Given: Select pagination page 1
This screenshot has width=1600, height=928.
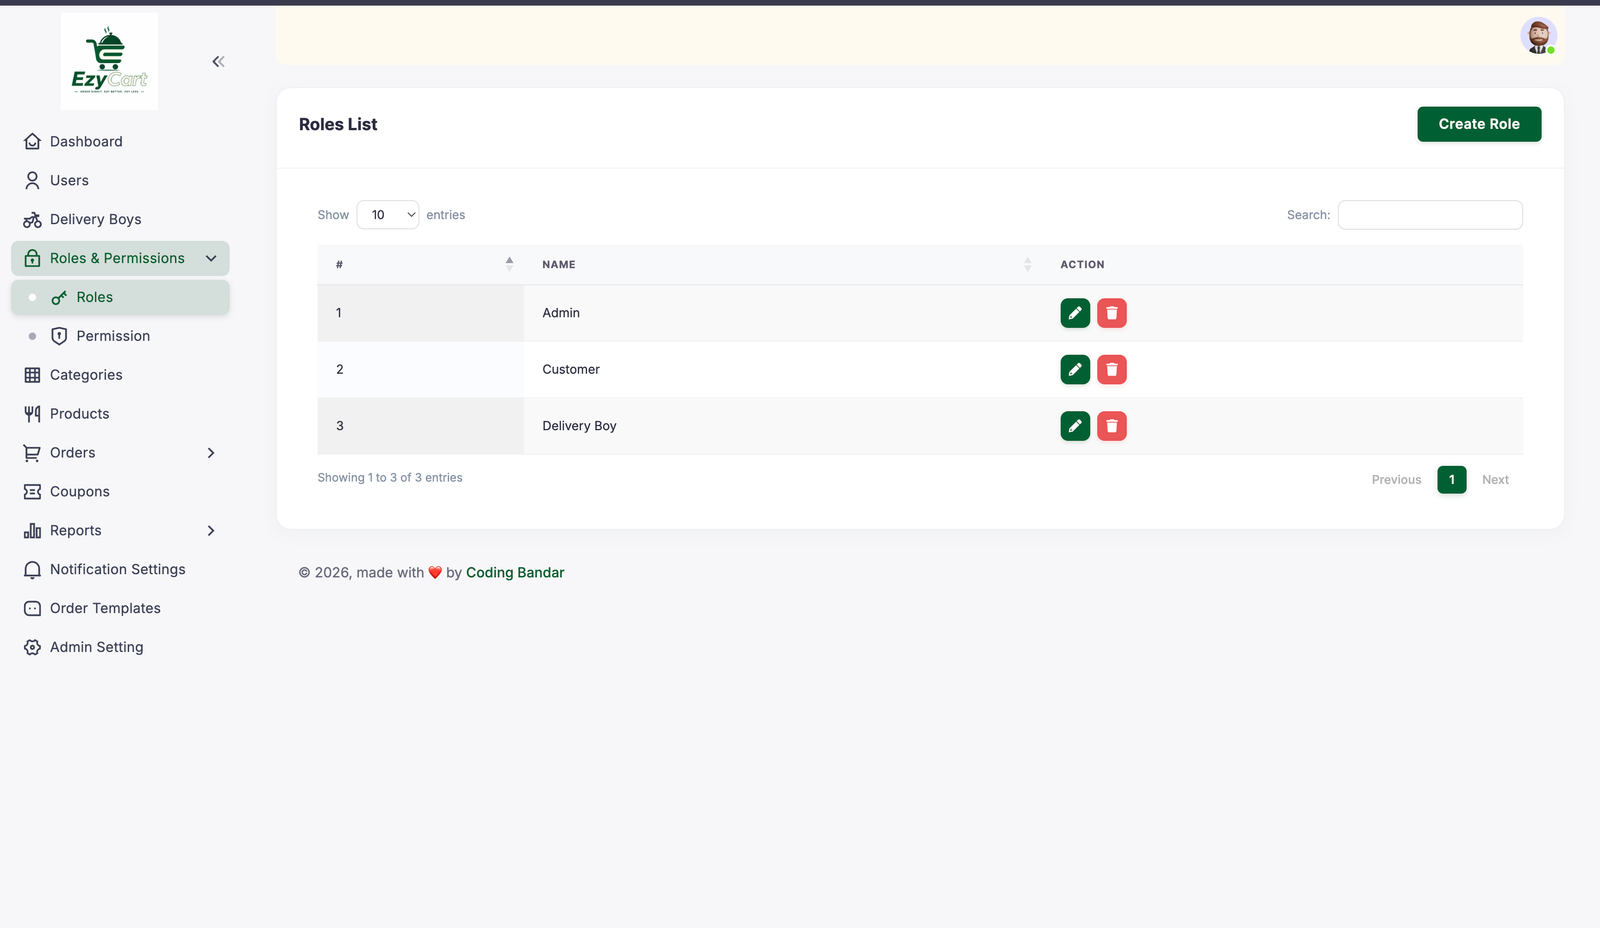Looking at the screenshot, I should [x=1452, y=480].
